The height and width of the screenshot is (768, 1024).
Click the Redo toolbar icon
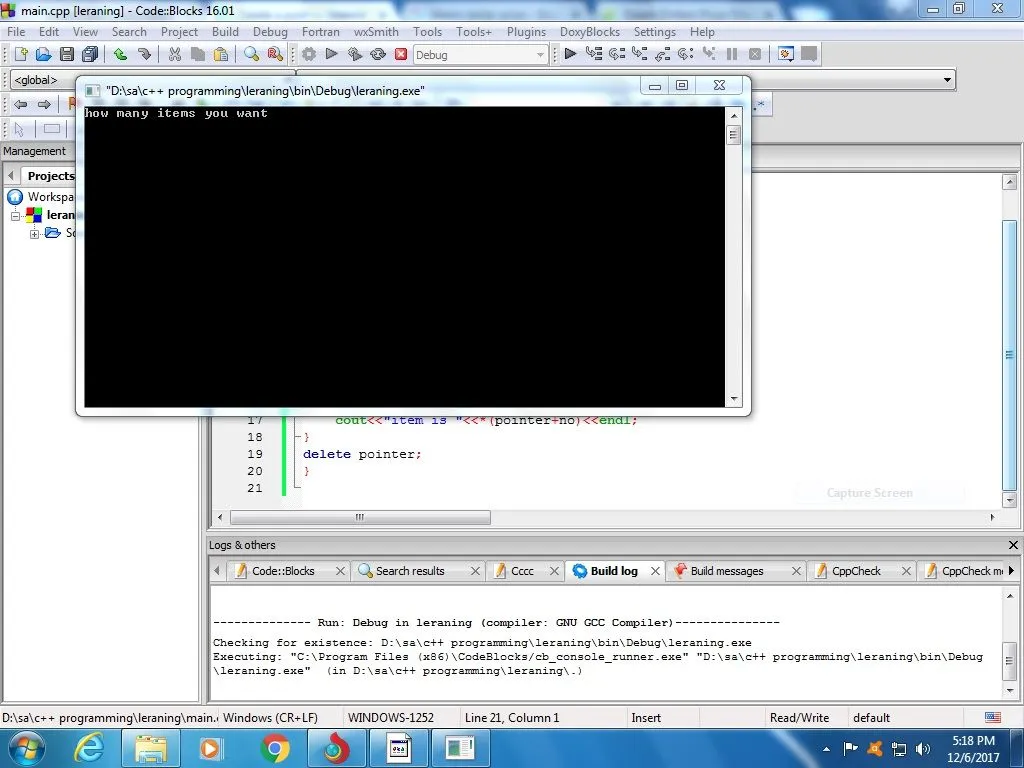[x=144, y=54]
